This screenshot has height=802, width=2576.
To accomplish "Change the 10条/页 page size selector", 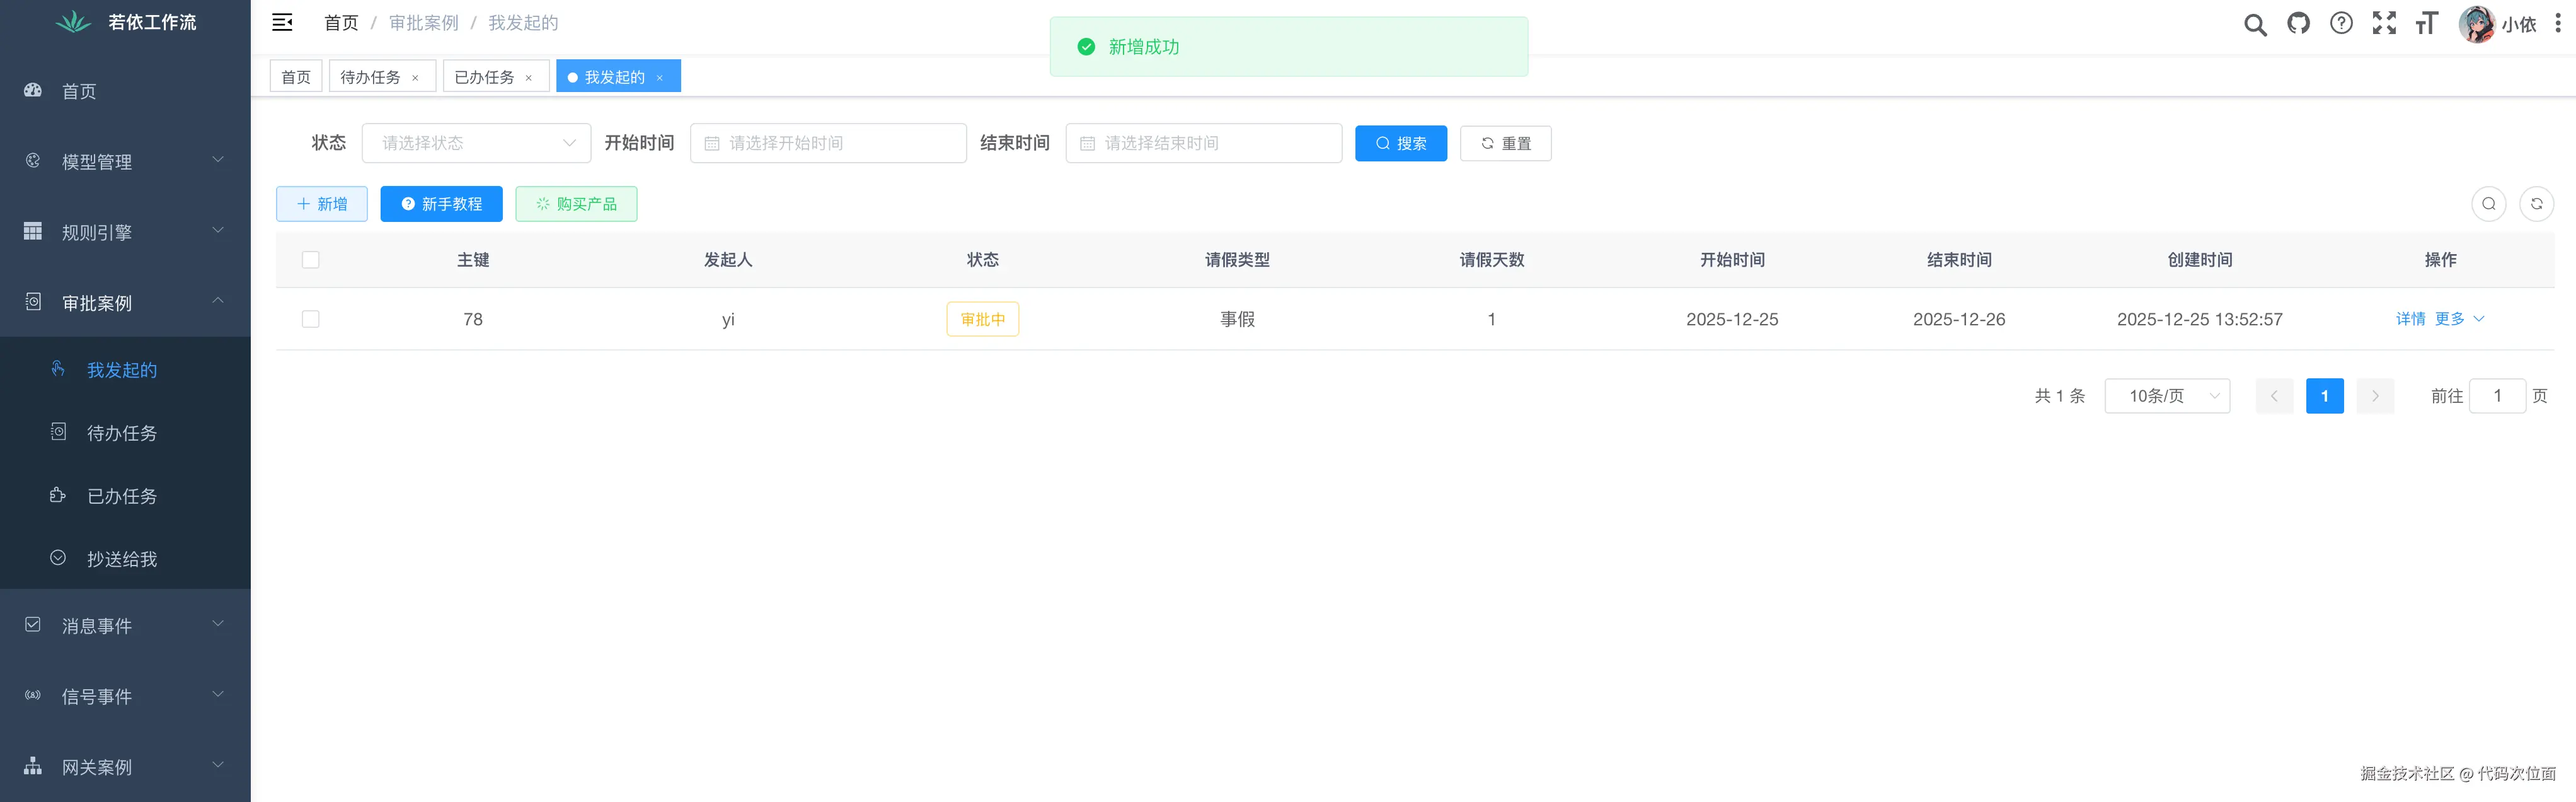I will coord(2166,396).
